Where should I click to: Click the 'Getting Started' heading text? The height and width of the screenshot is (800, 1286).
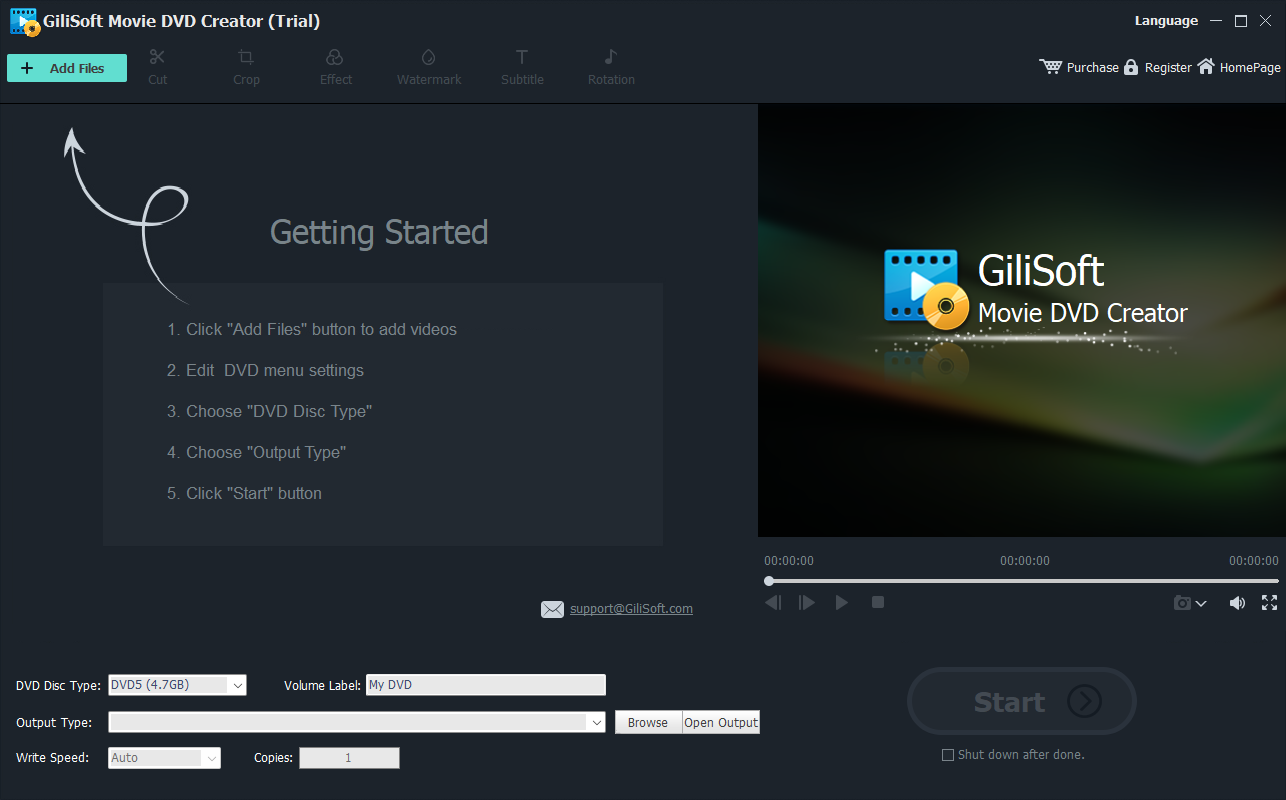pos(379,232)
